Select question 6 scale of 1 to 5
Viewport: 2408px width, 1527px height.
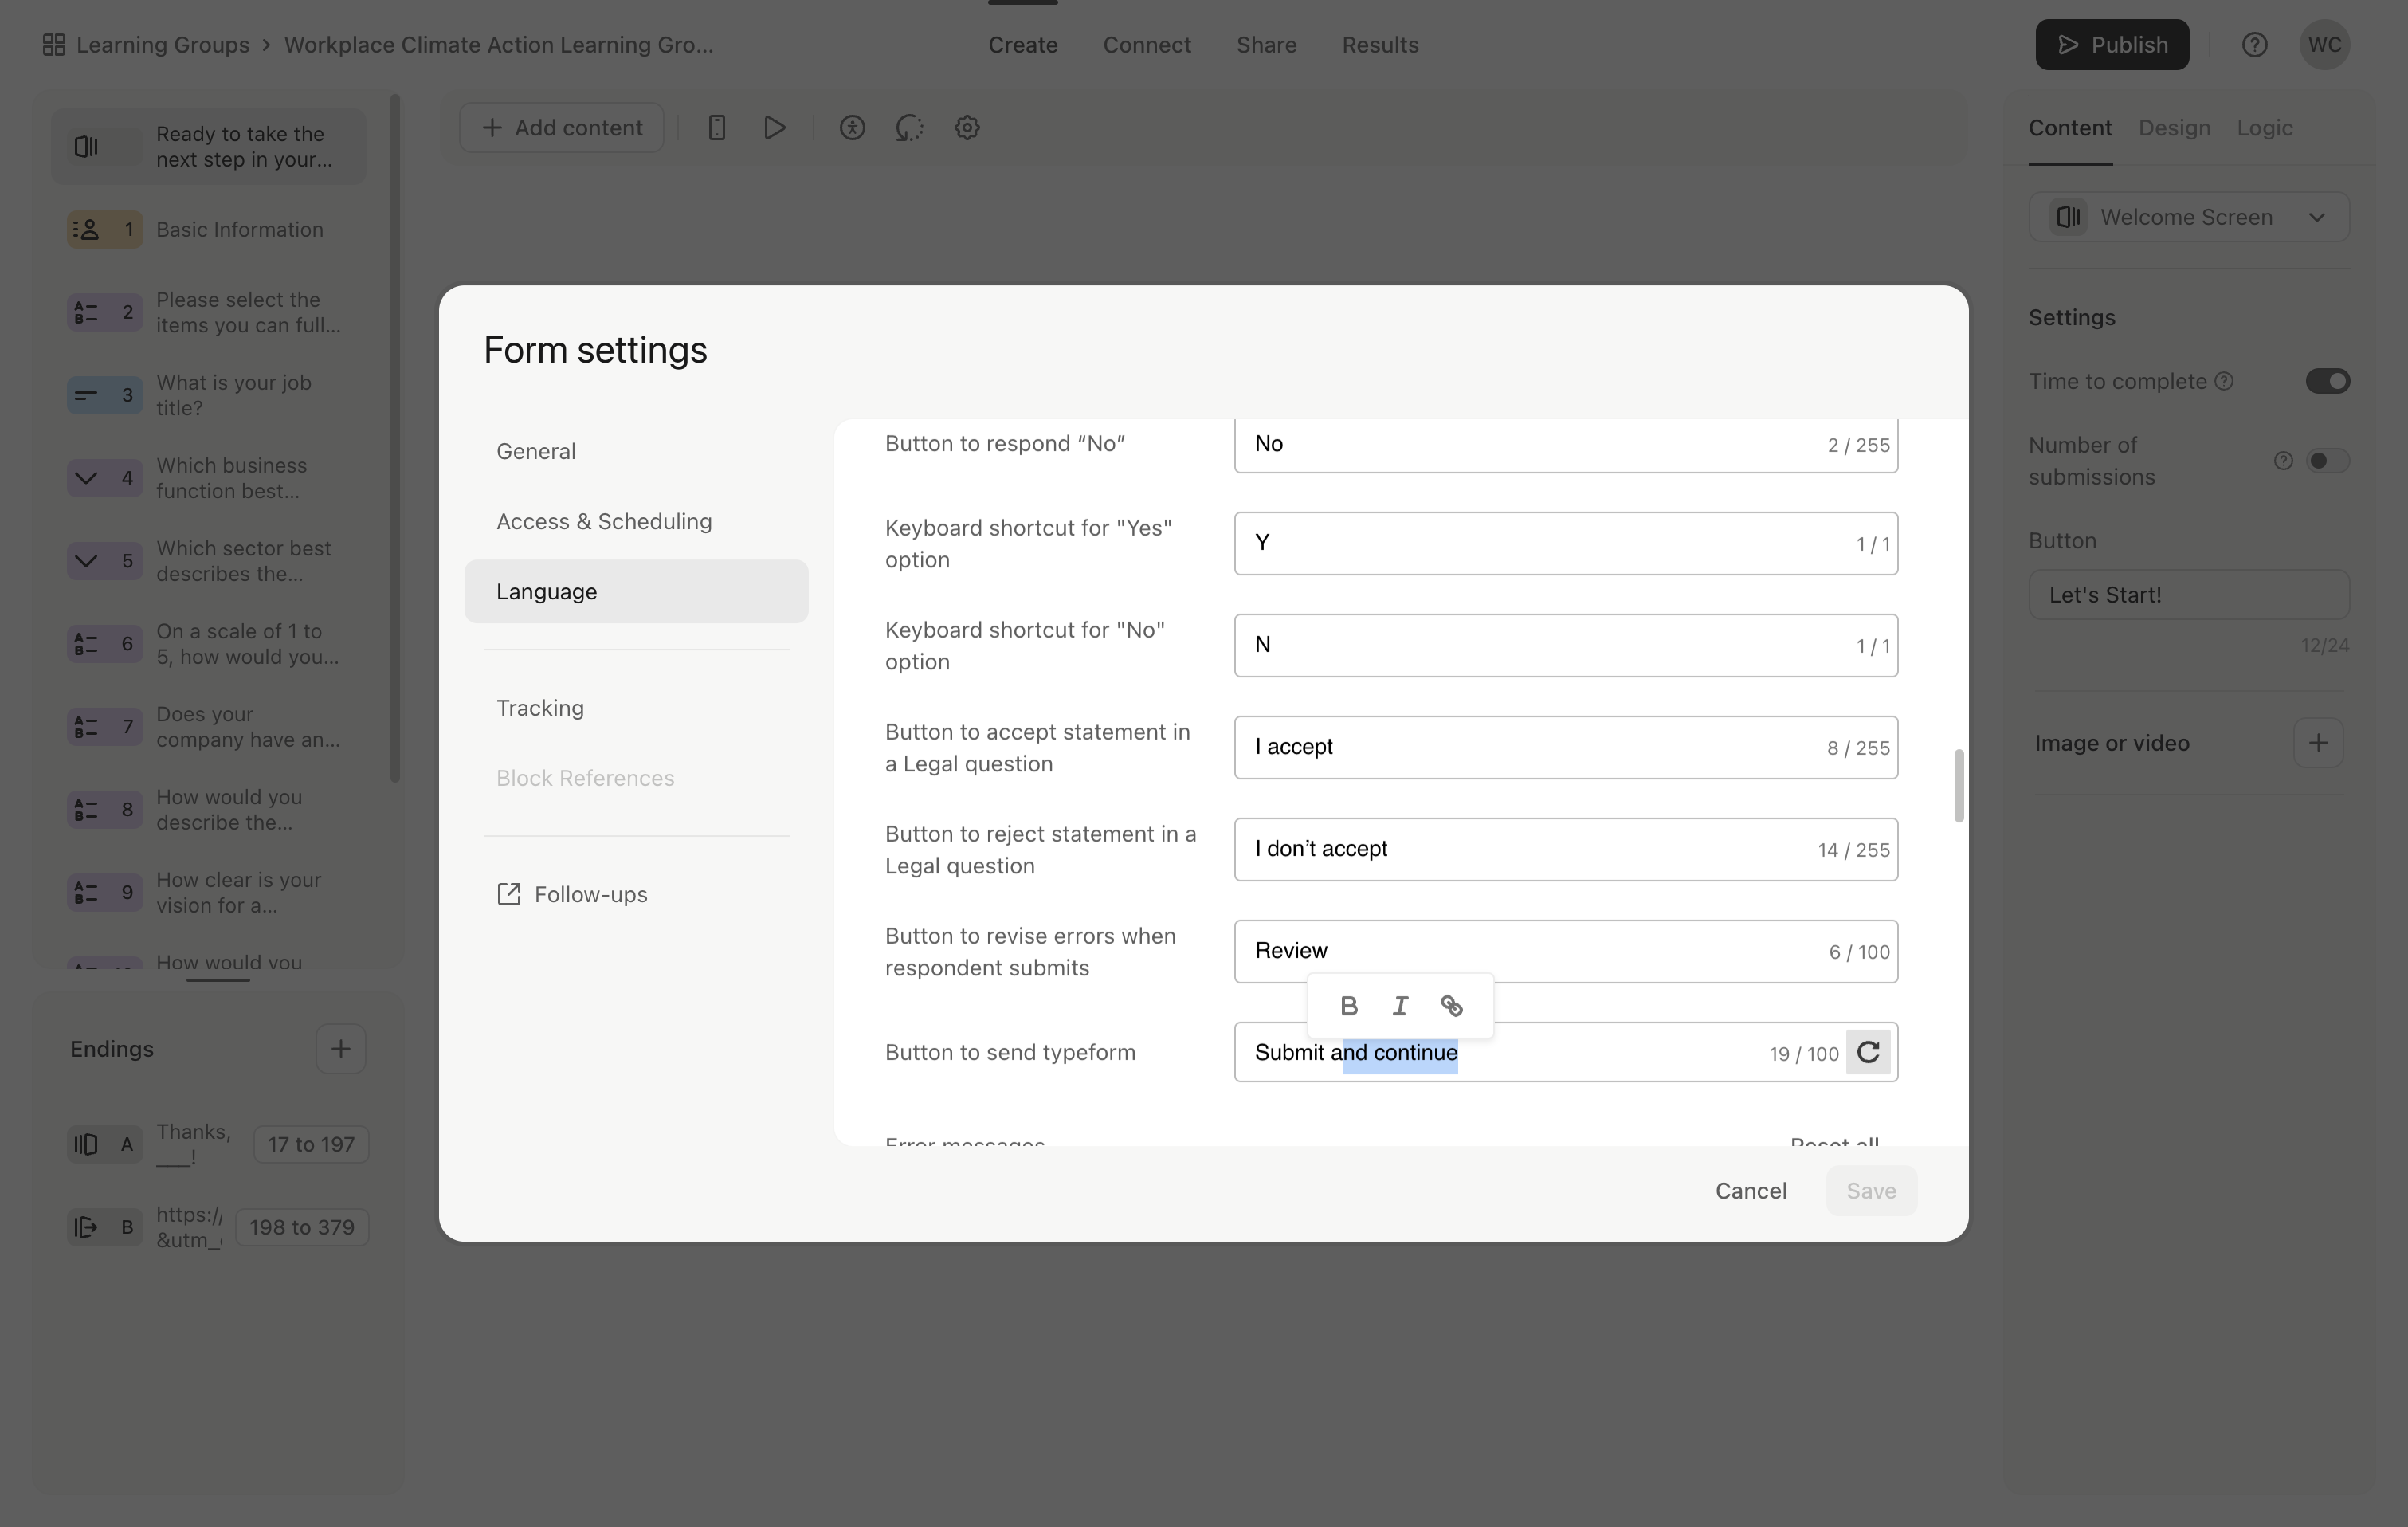click(x=209, y=644)
